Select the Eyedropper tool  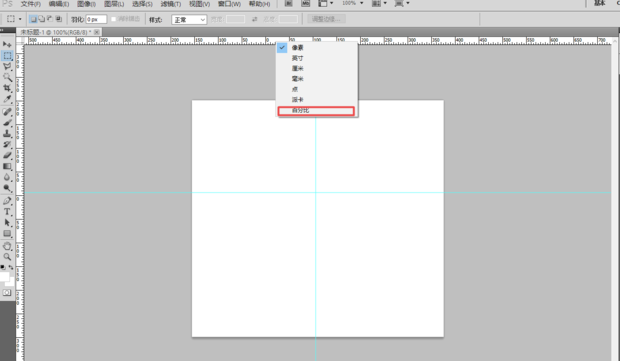[7, 99]
